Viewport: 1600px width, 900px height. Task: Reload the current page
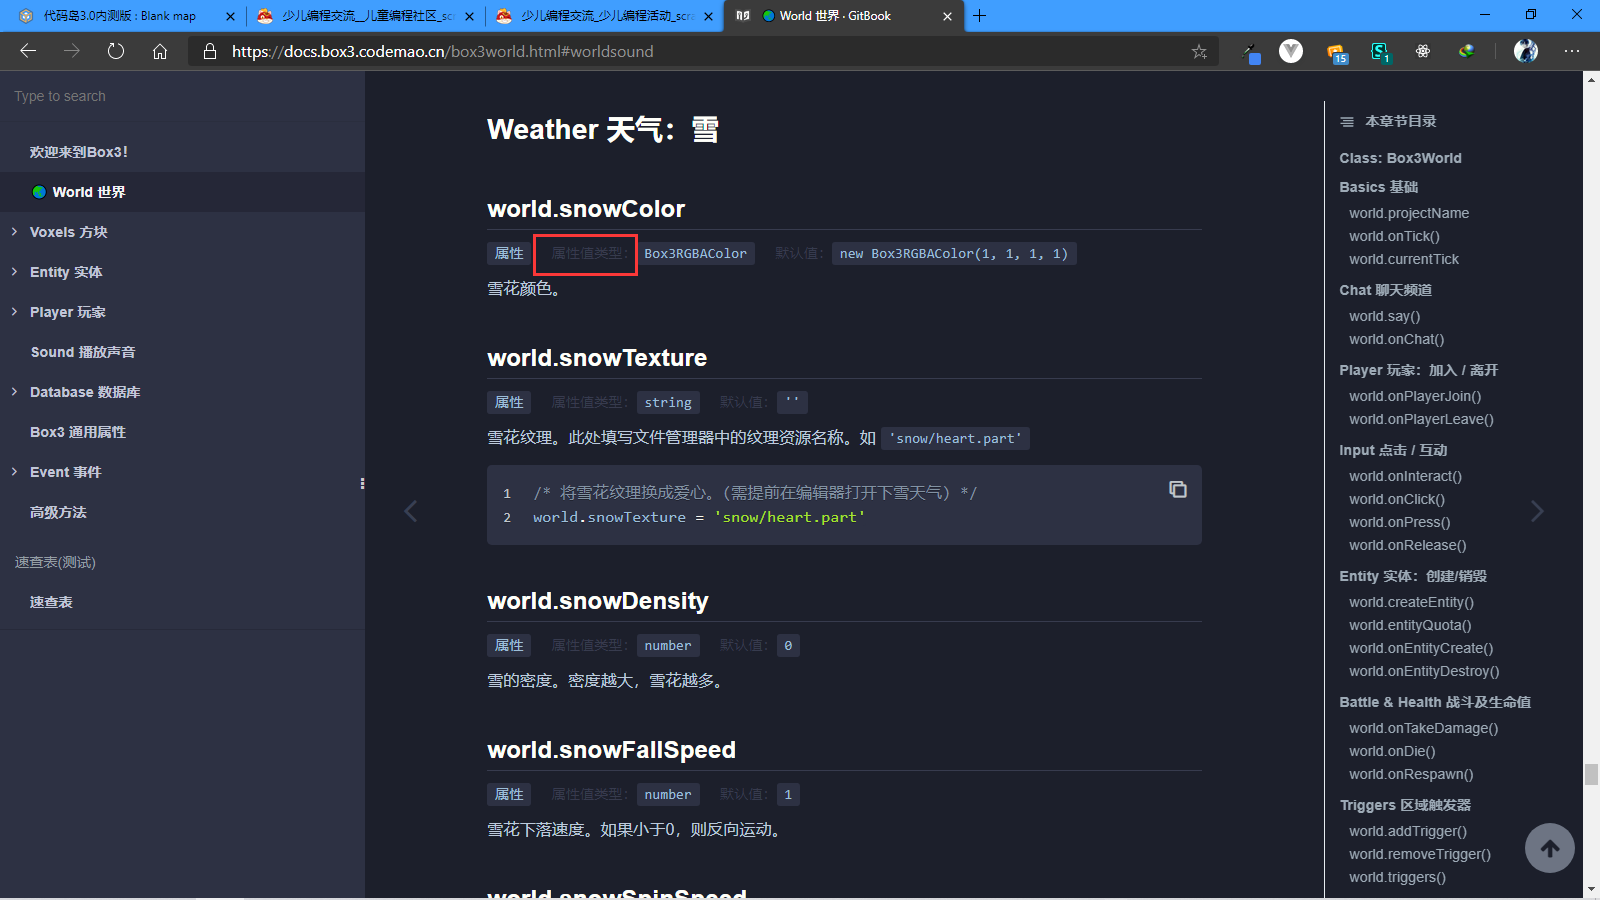[116, 51]
